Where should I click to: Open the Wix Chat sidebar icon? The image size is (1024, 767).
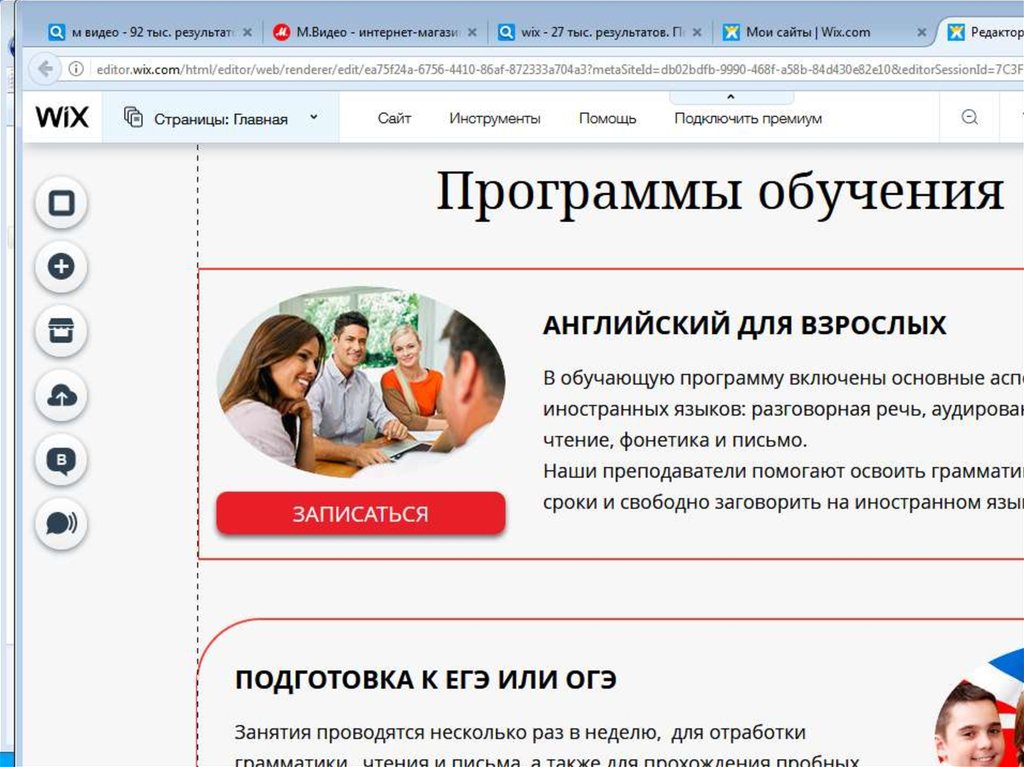61,524
